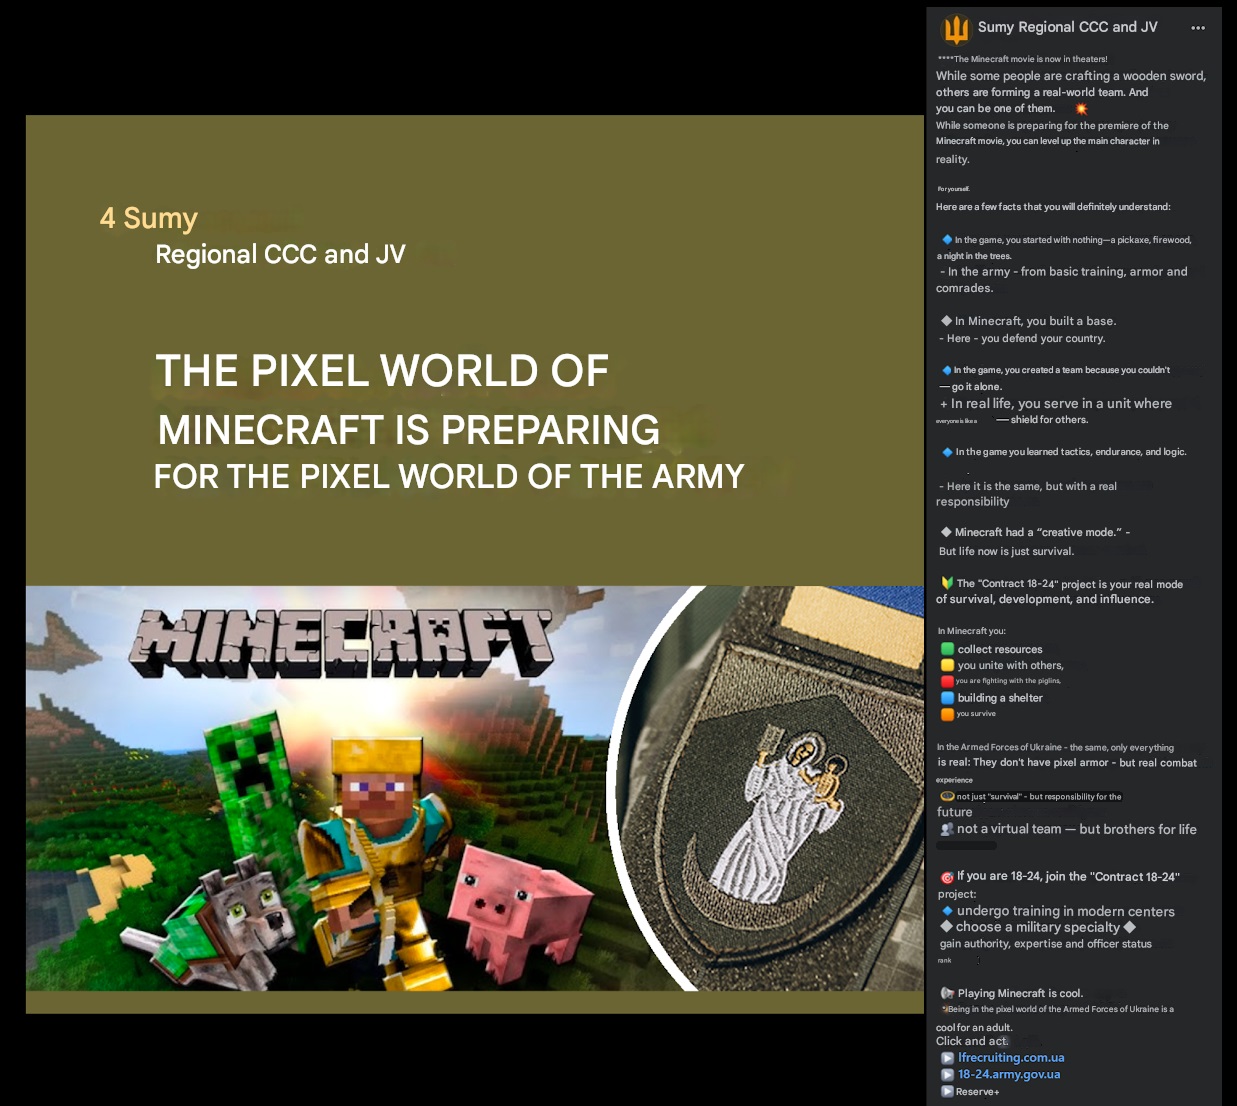Click 'Click and act' text

coord(972,1041)
